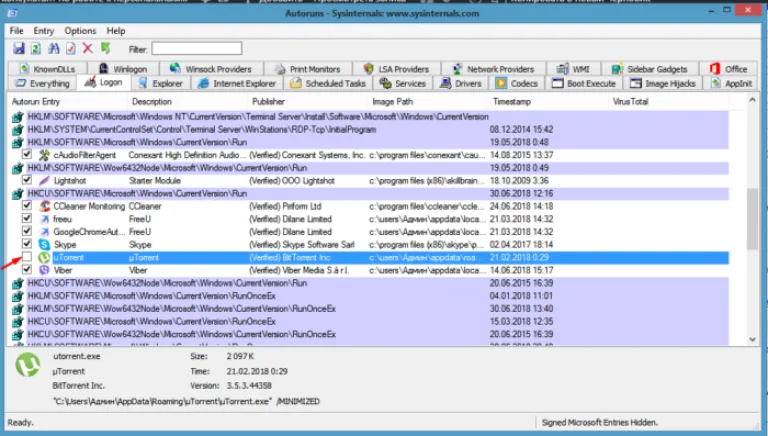Uncheck the CCleaner Monitoring checkbox
This screenshot has width=768, height=436.
pyautogui.click(x=27, y=205)
